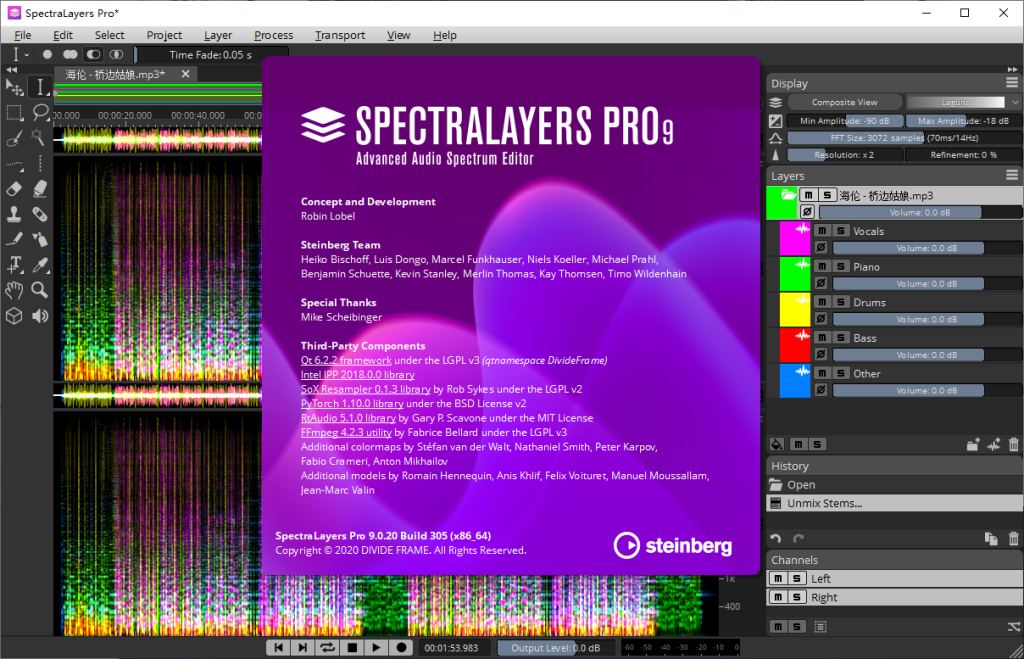The width and height of the screenshot is (1024, 659).
Task: Toggle loop playback button
Action: pyautogui.click(x=327, y=647)
